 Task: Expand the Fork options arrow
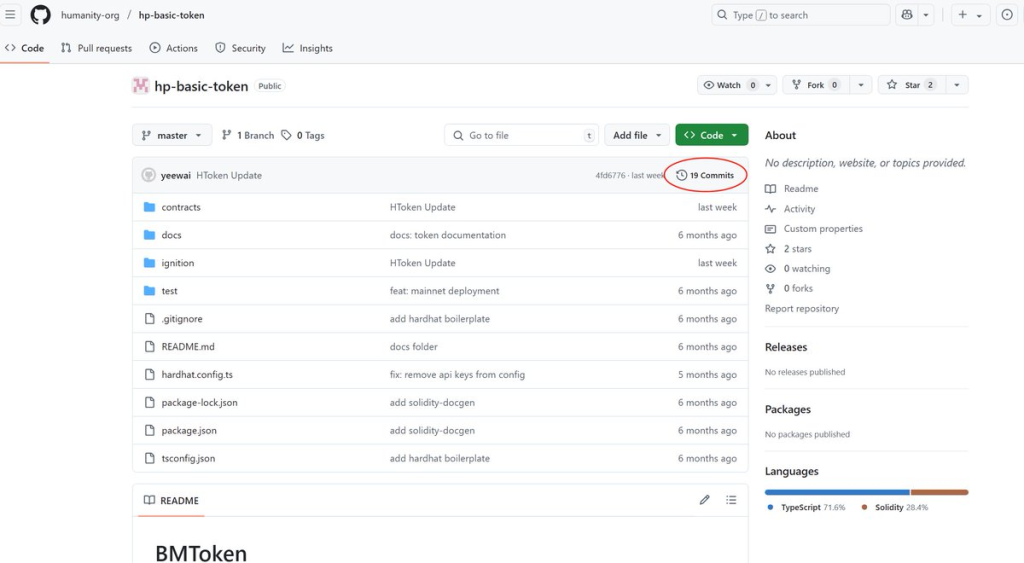861,85
